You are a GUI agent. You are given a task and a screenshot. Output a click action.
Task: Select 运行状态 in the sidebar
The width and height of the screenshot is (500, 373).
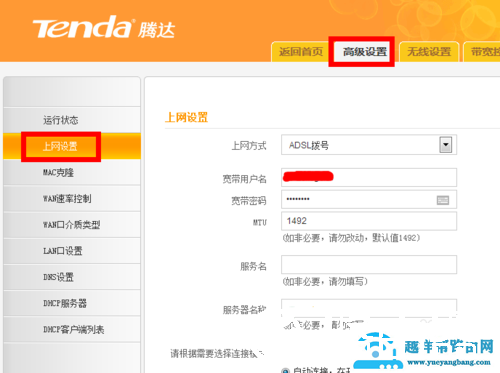[x=72, y=120]
